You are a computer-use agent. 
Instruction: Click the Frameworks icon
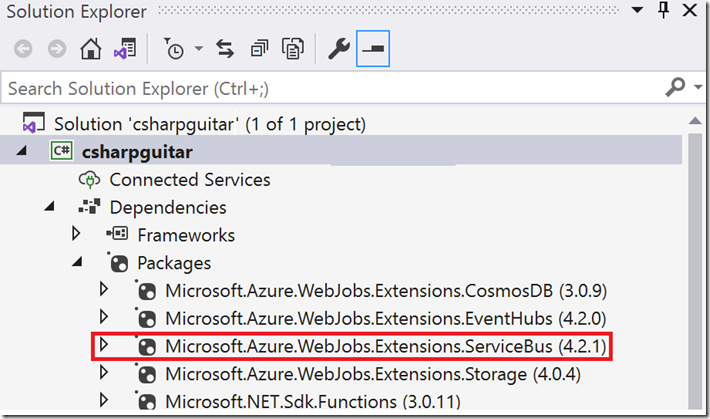[x=117, y=234]
